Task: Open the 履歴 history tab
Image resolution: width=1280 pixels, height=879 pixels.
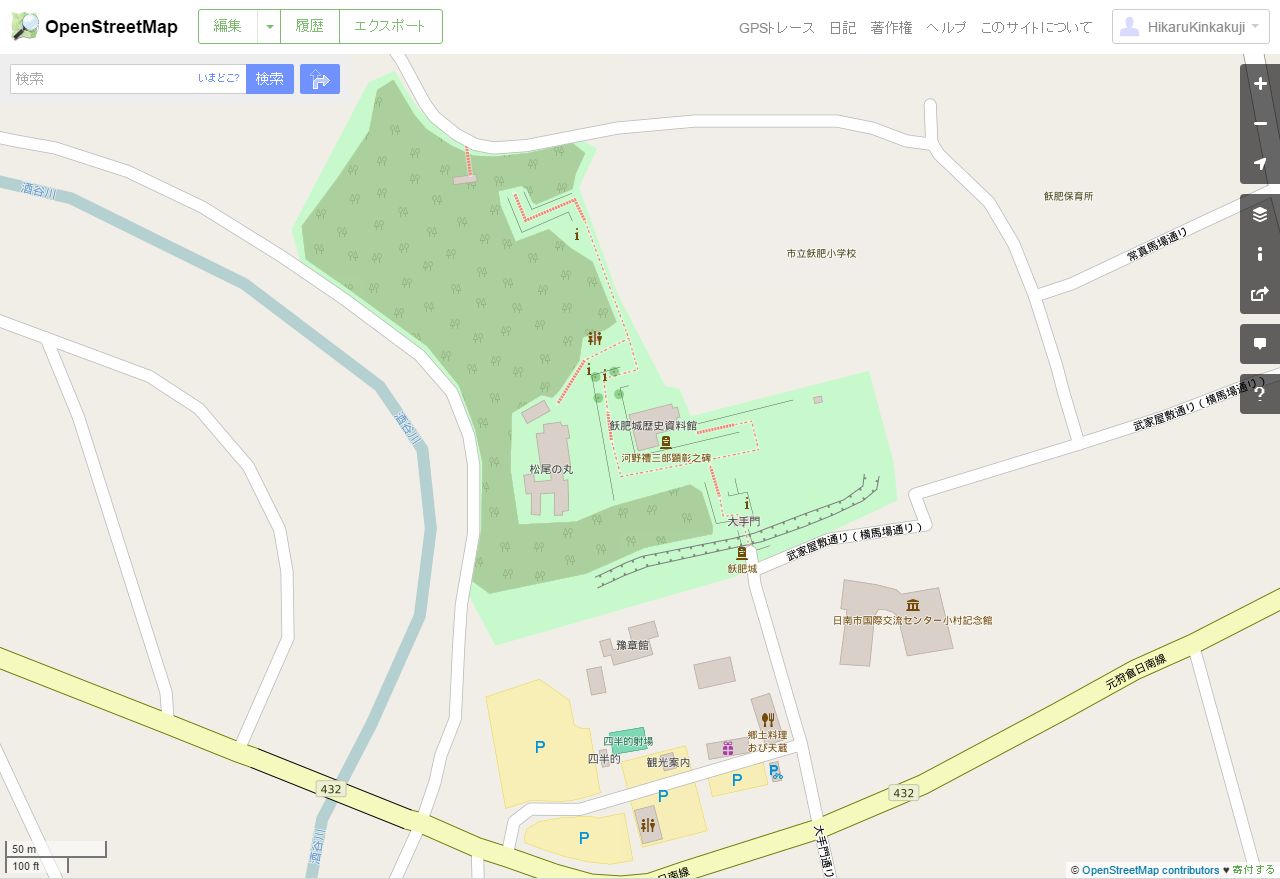Action: pos(310,27)
